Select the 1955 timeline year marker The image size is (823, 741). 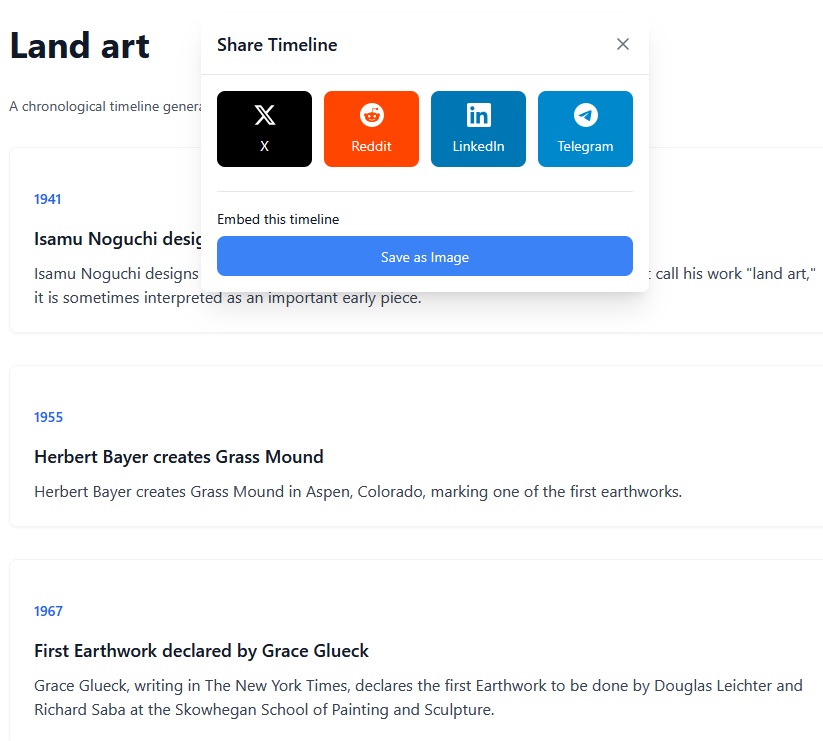(48, 417)
